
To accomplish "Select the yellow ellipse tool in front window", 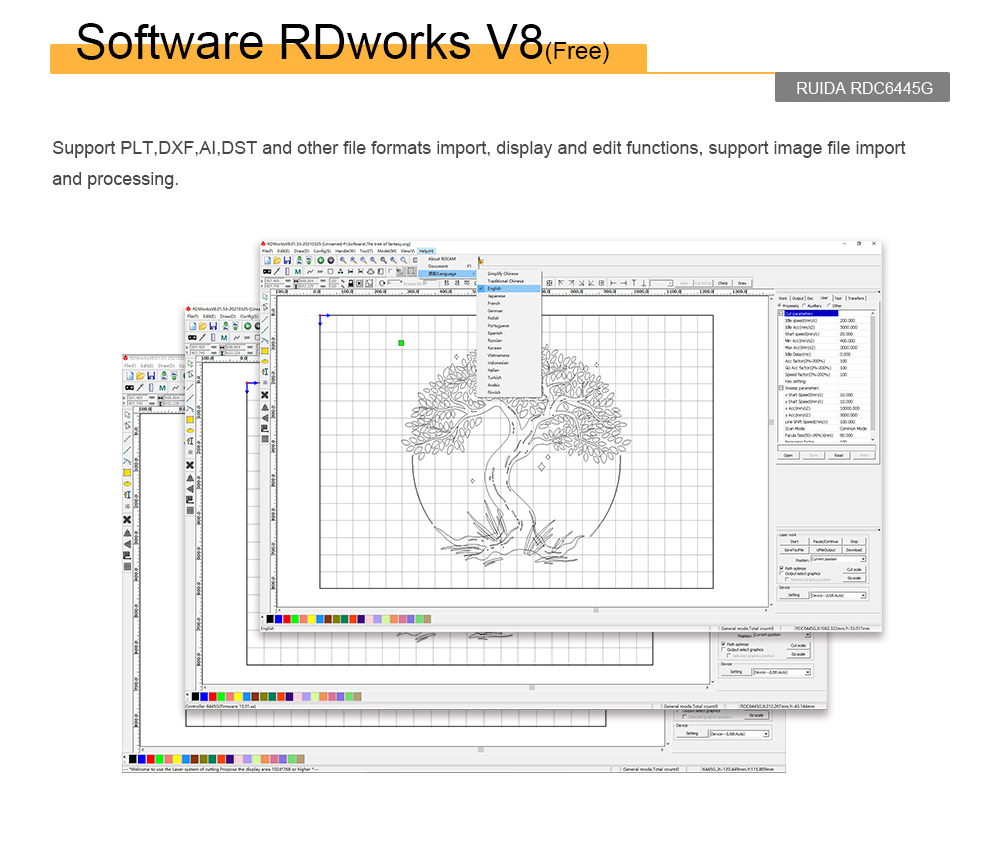I will tap(265, 362).
